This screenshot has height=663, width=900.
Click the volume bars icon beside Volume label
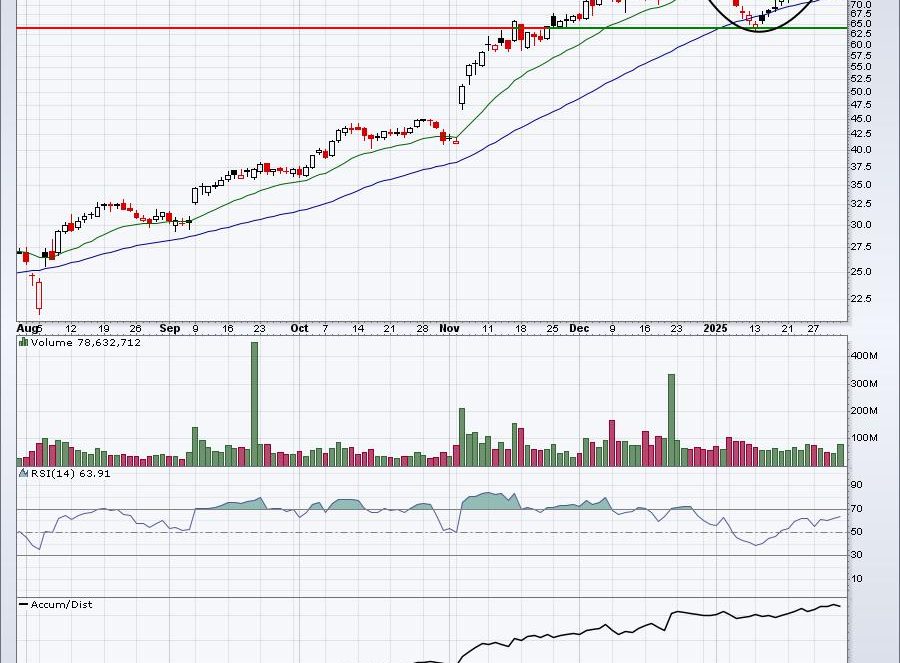tap(24, 342)
